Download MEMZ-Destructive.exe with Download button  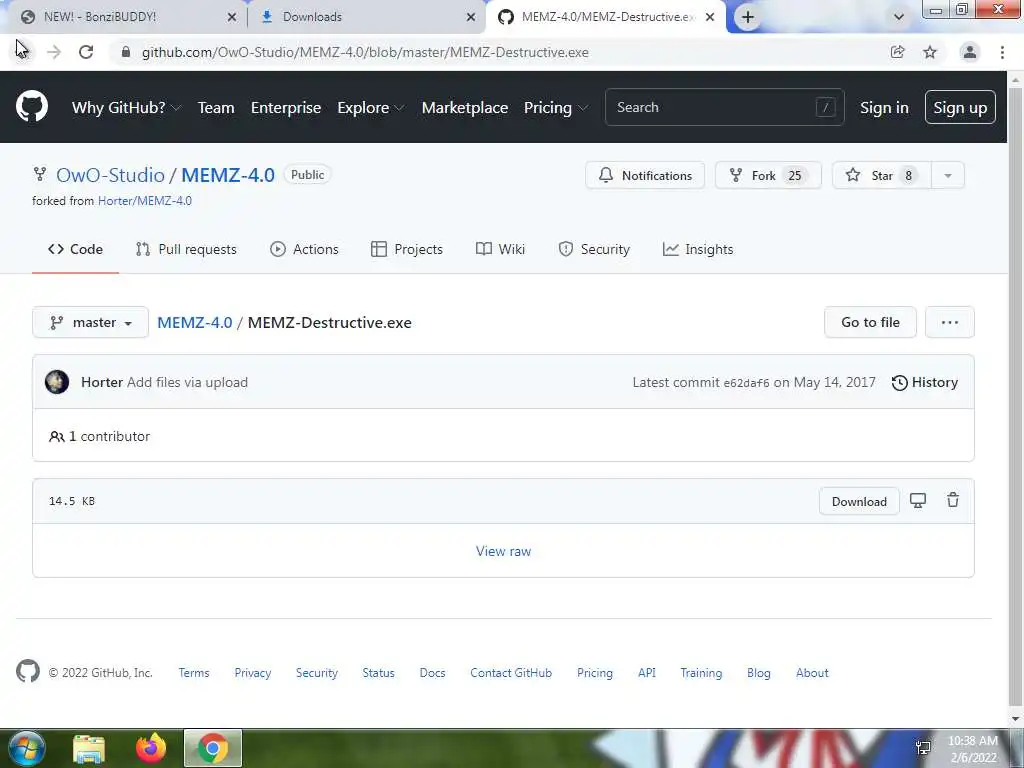pyautogui.click(x=859, y=501)
